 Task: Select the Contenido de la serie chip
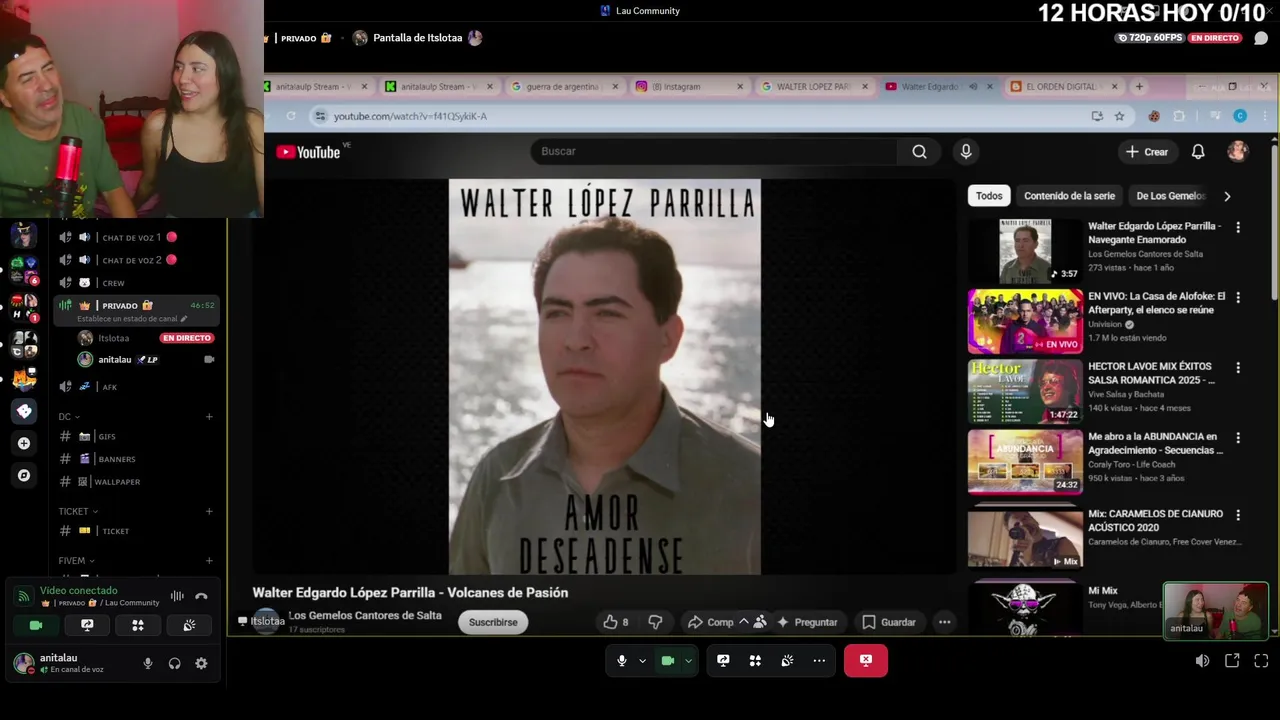tap(1069, 196)
